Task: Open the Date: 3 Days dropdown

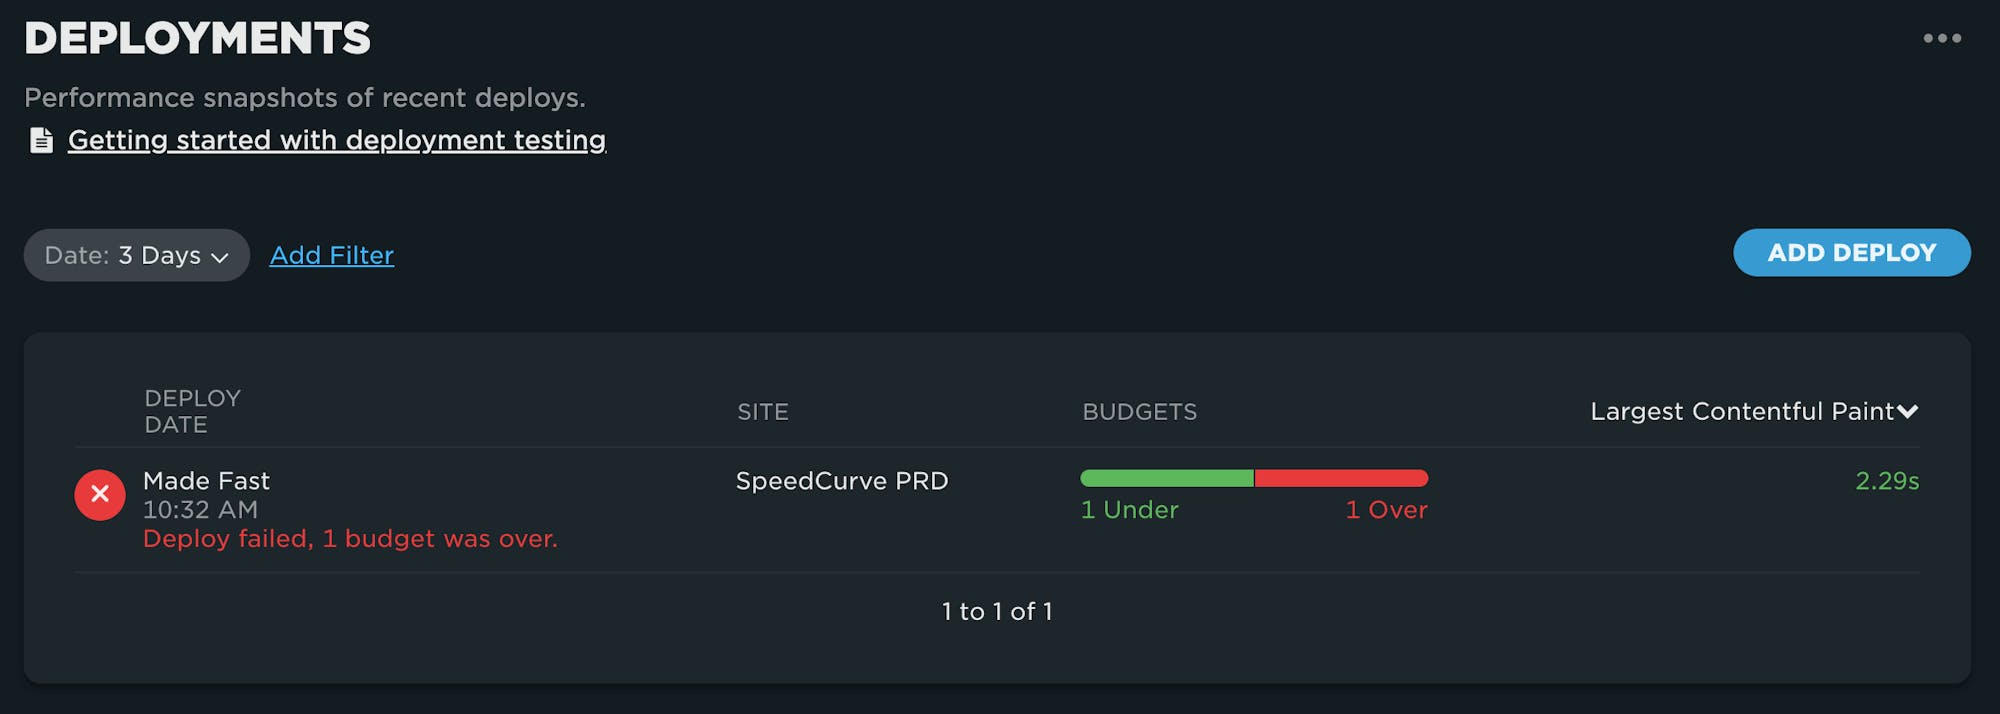Action: pos(137,255)
